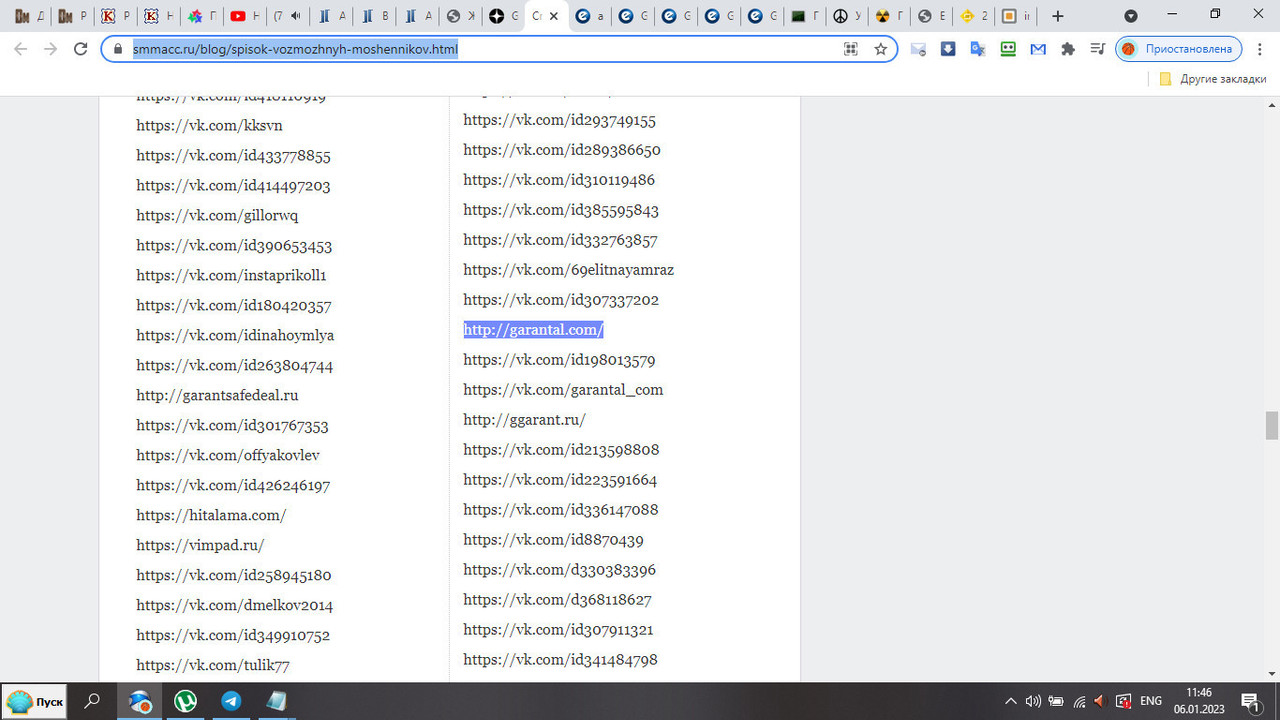Open the https://vimpad.ru/ link
This screenshot has width=1280, height=720.
tap(200, 546)
